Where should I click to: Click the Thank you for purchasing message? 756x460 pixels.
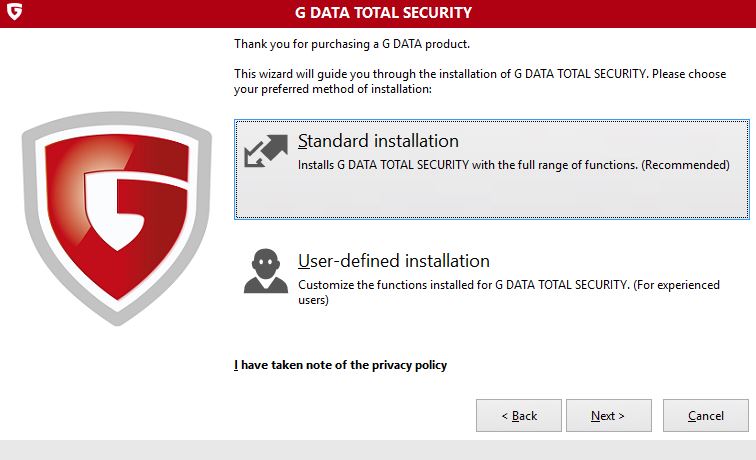click(x=352, y=44)
